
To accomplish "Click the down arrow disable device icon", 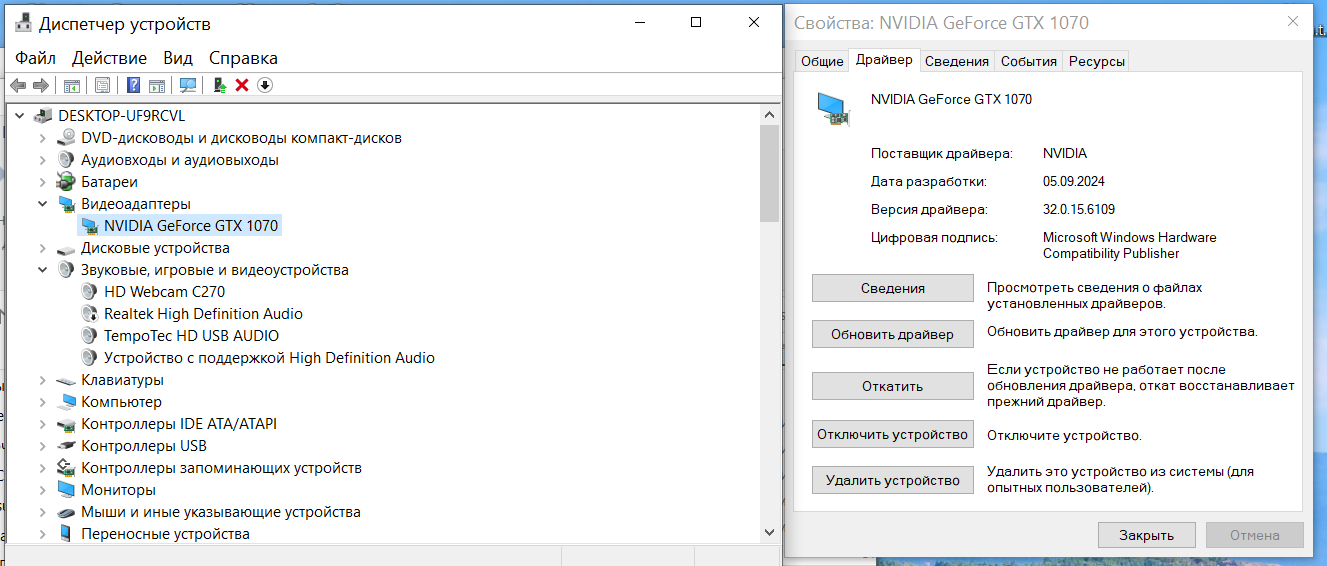I will [265, 85].
